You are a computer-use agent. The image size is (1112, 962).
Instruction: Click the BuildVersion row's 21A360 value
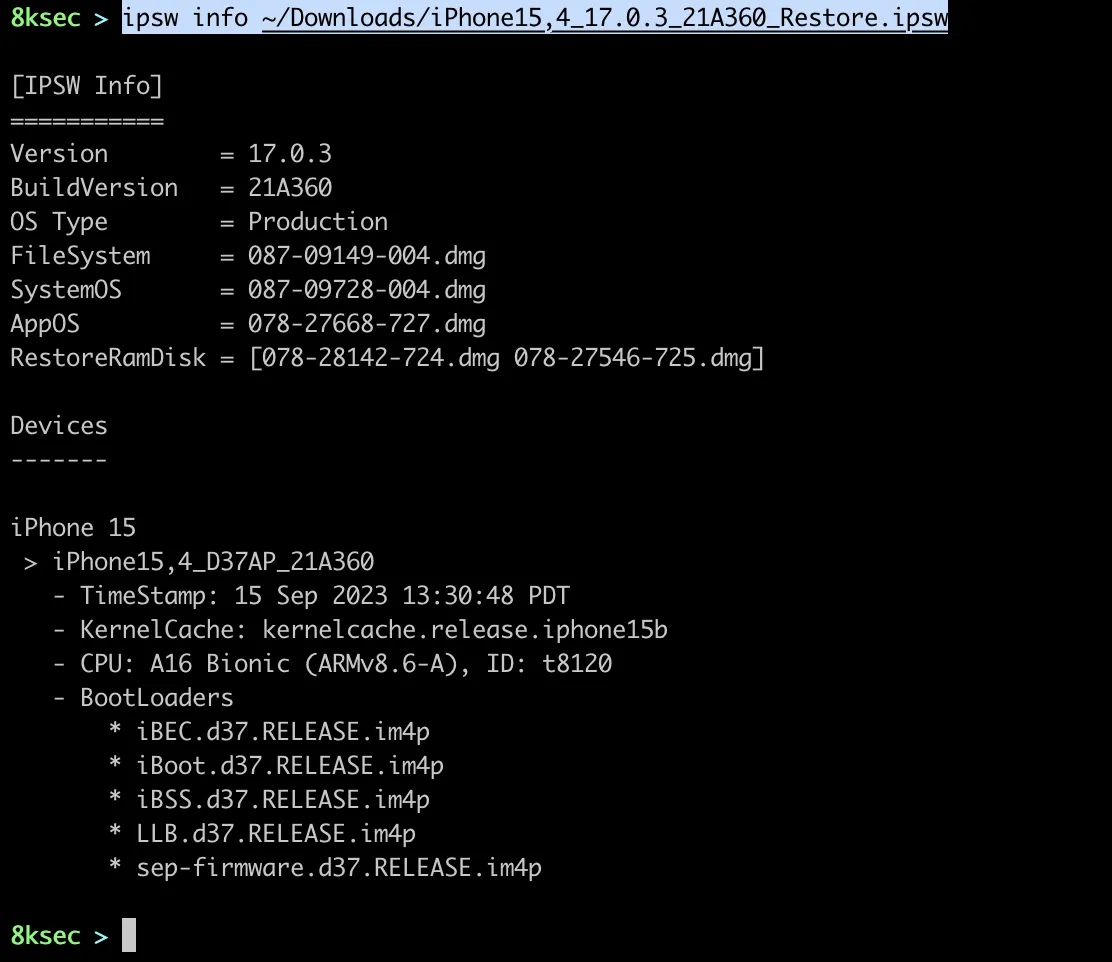[290, 188]
